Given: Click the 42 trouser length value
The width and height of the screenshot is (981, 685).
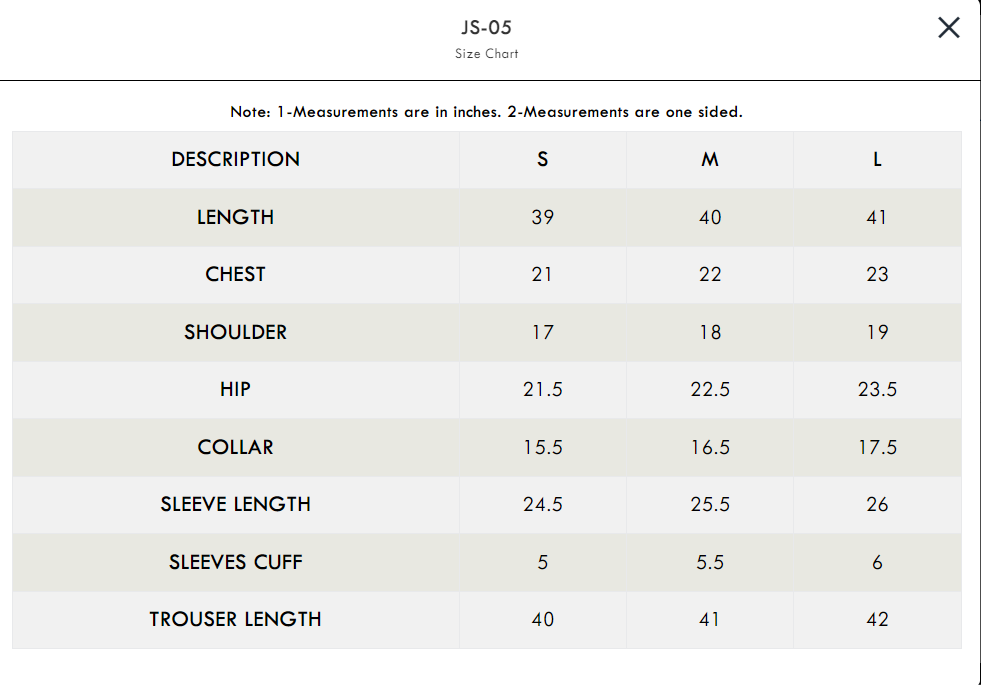Looking at the screenshot, I should coord(877,619).
